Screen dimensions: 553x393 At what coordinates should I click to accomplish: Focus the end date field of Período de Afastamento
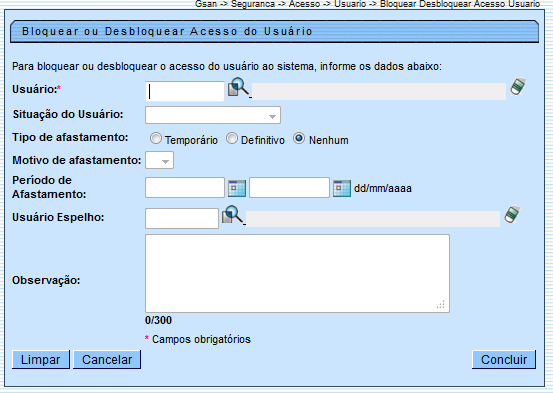click(289, 188)
